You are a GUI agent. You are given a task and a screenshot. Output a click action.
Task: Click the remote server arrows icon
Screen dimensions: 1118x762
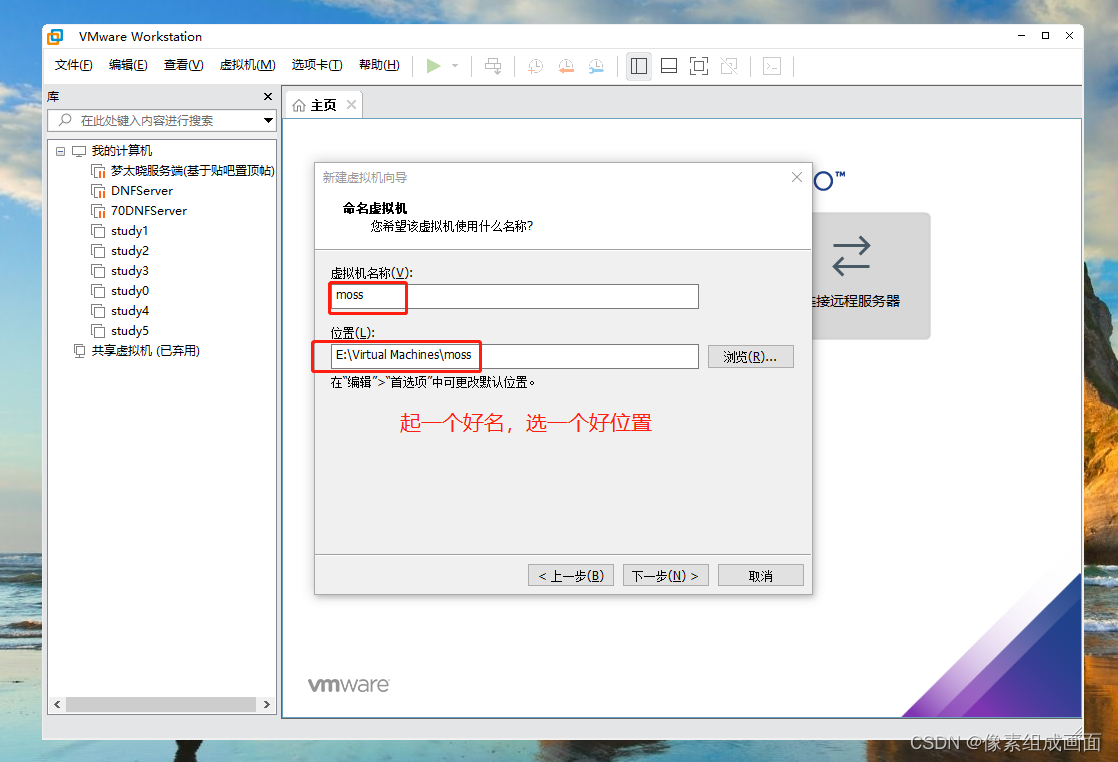click(851, 257)
